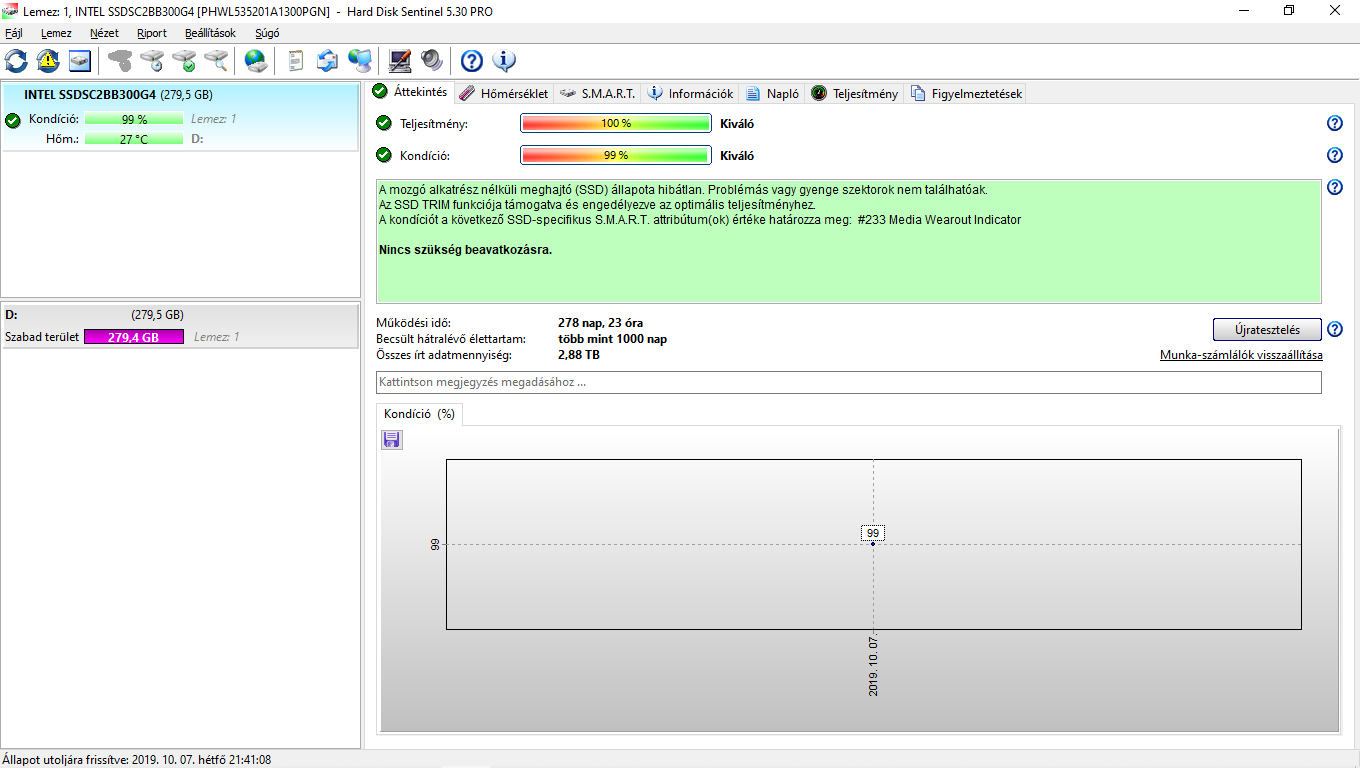
Task: Click the 99 data point label on chart
Action: tap(873, 533)
